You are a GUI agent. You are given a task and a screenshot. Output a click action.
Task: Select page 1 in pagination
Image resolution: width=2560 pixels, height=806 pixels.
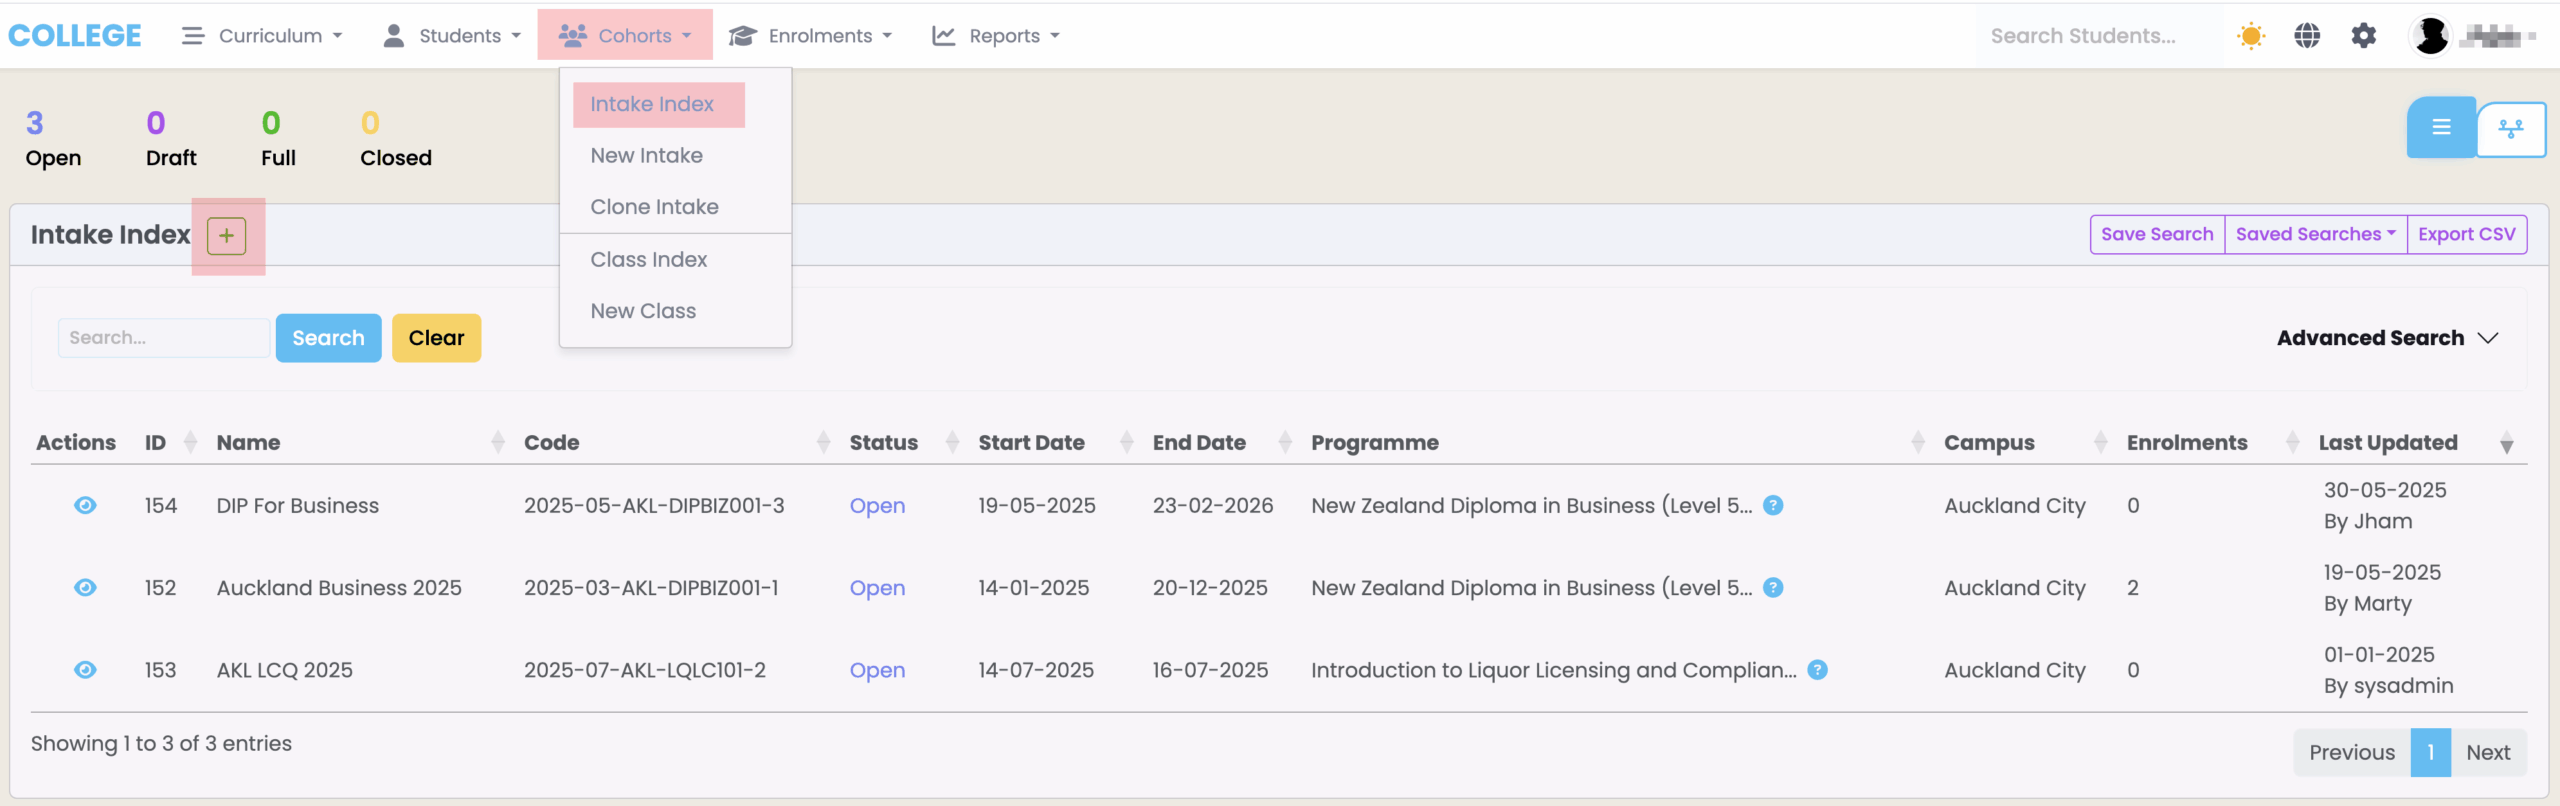2430,753
